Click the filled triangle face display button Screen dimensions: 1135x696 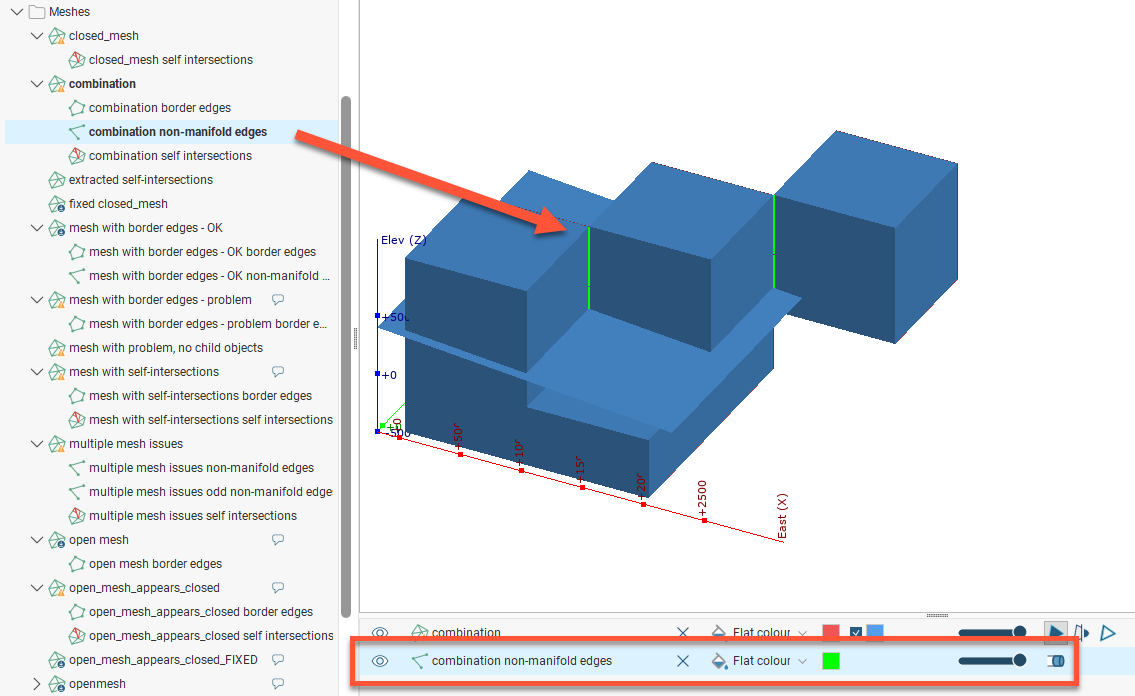(x=1055, y=633)
